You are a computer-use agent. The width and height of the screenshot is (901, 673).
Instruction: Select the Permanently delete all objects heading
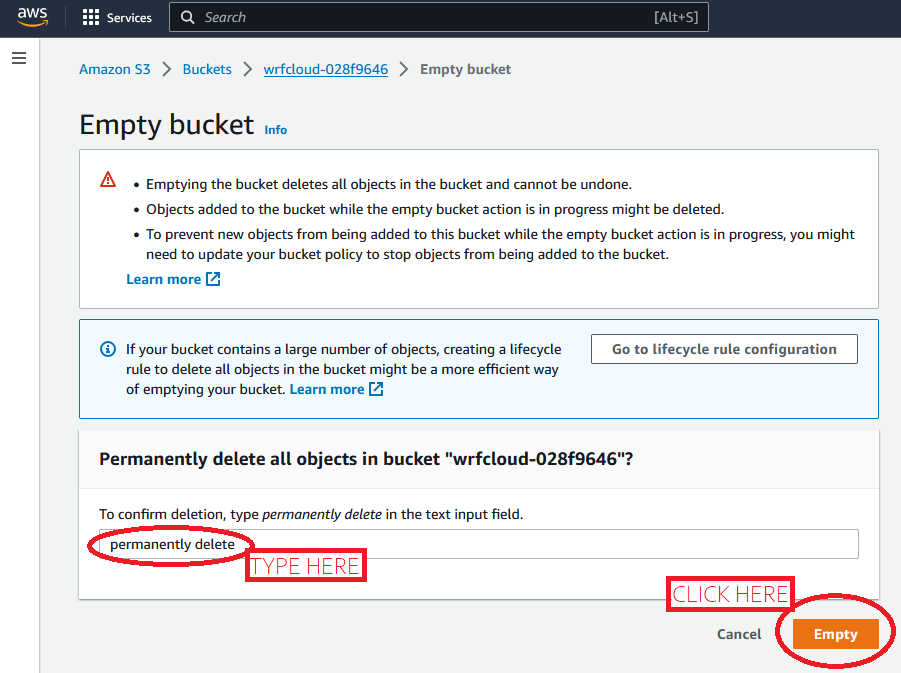coord(366,459)
